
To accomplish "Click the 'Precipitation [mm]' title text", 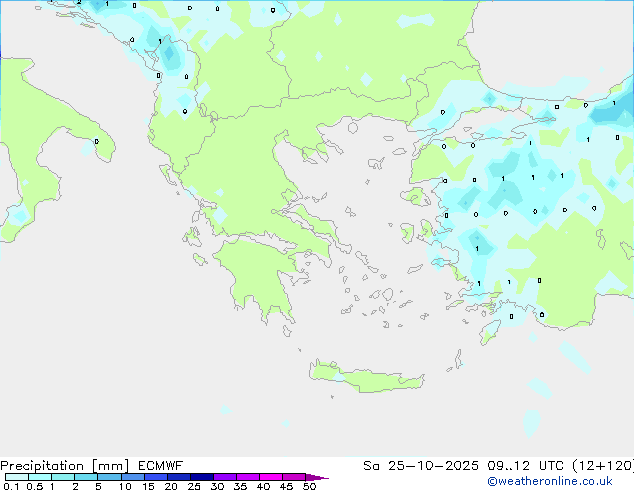I will pos(64,466).
